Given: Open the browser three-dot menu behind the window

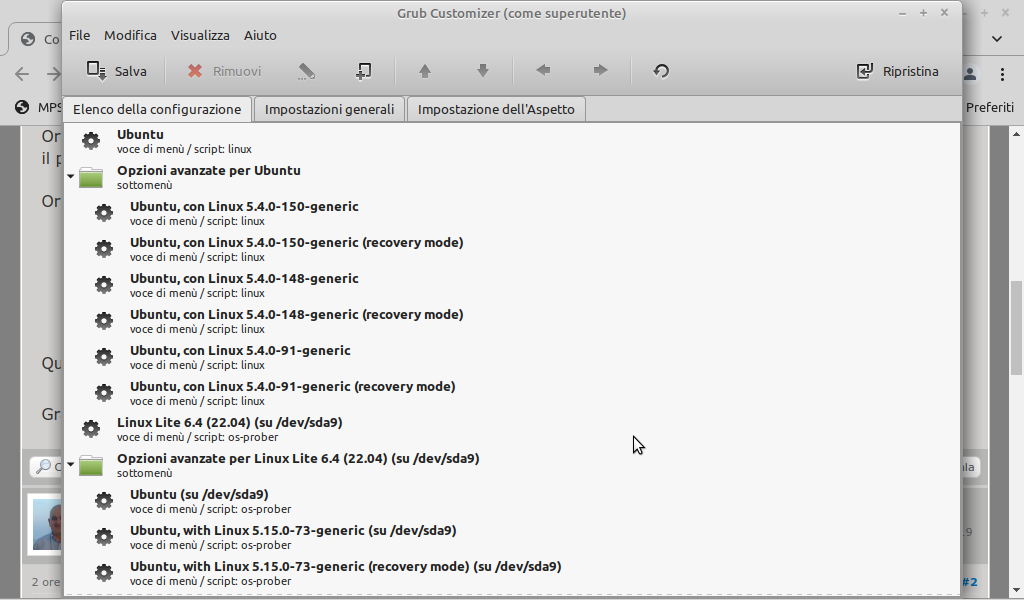Looking at the screenshot, I should click(x=1002, y=74).
